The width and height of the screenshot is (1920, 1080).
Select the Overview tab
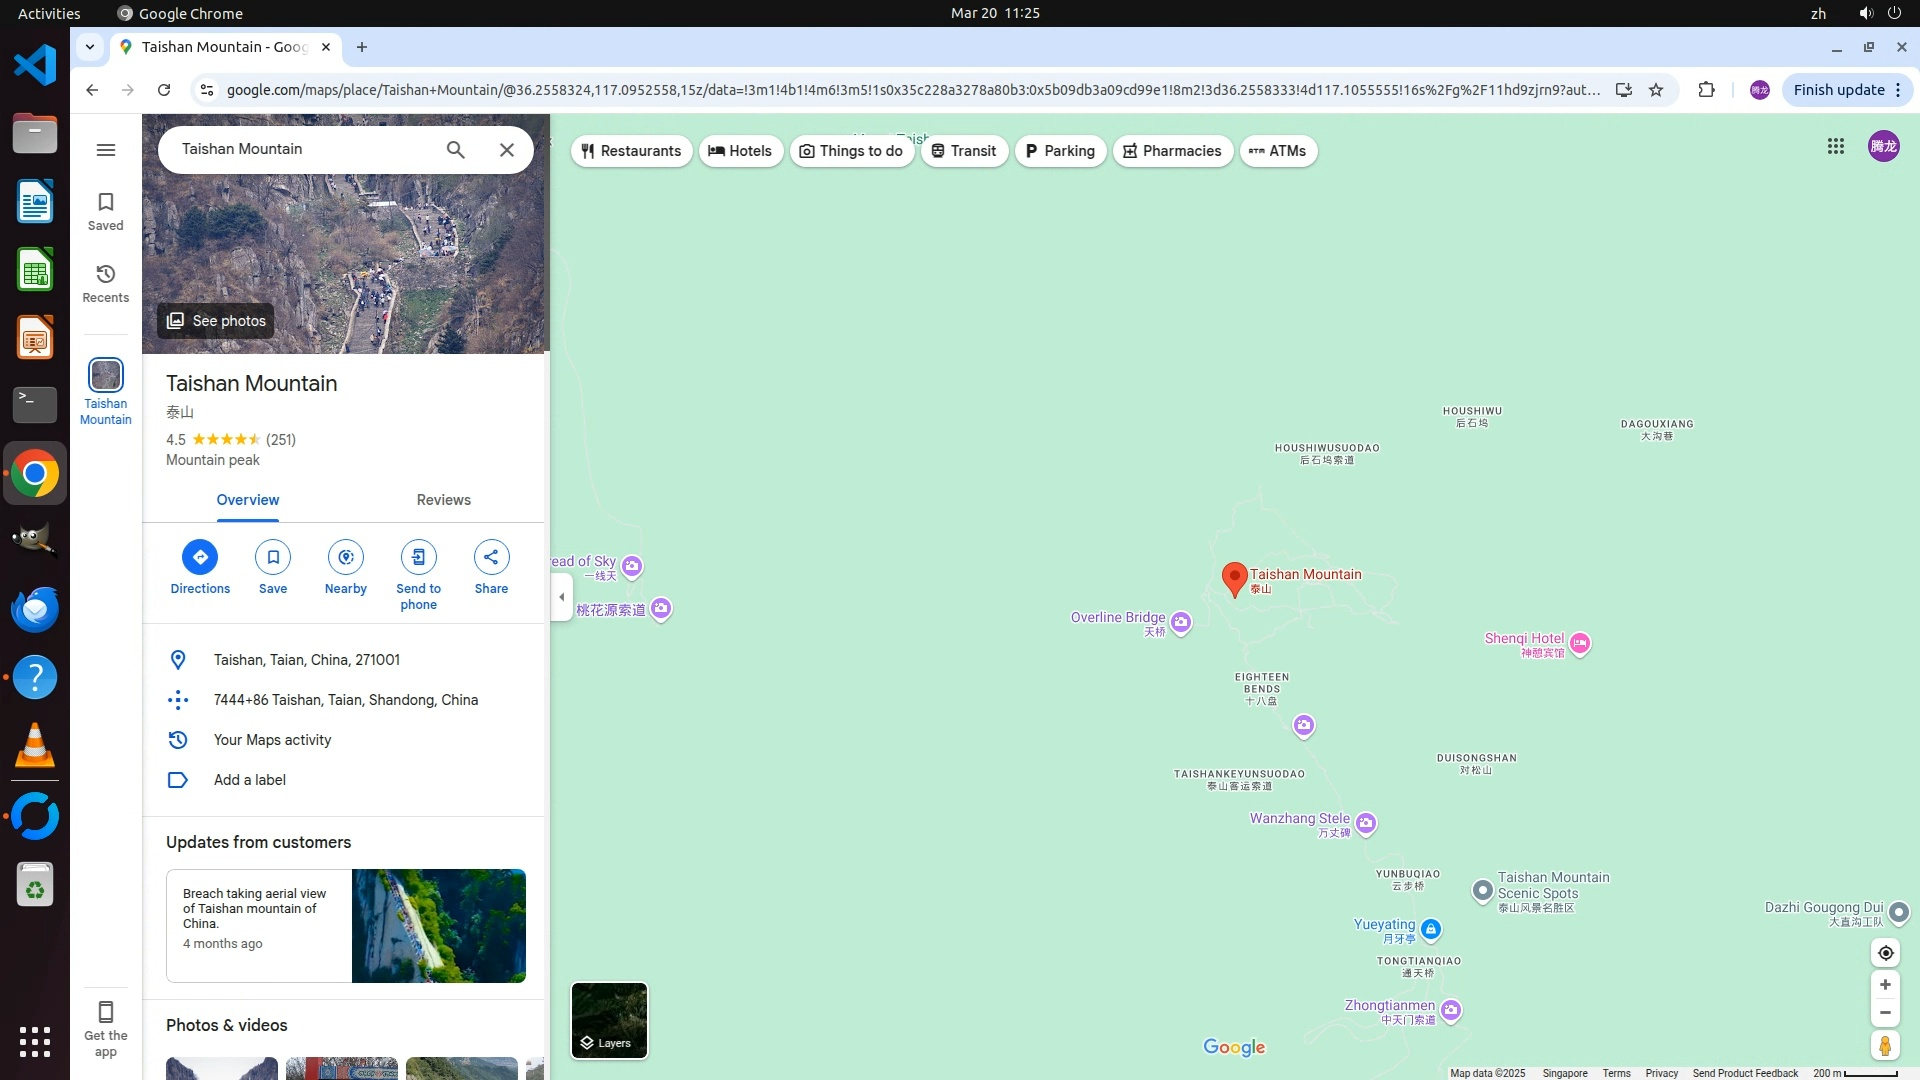click(248, 500)
